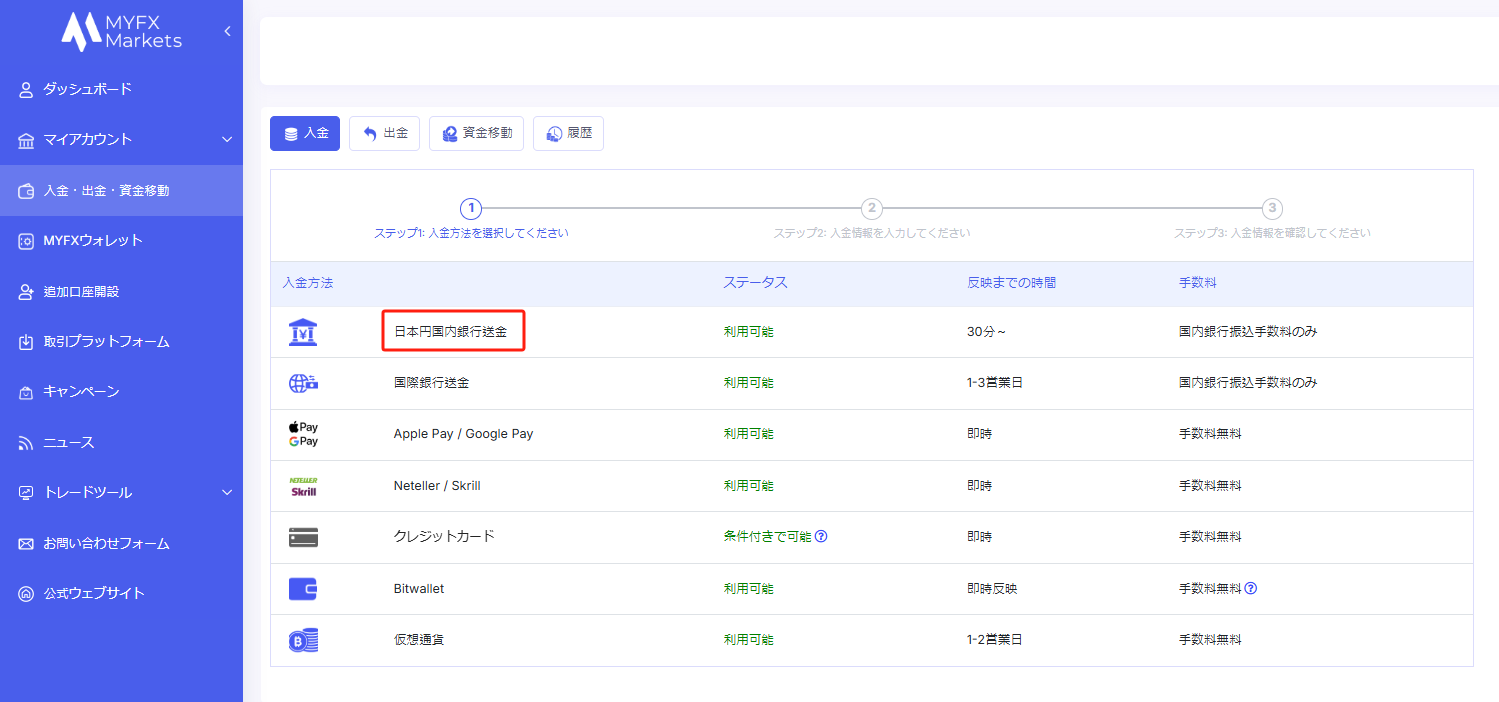Screen dimensions: 1499x702
Task: Collapse the sidebar with the chevron arrow
Action: point(227,31)
